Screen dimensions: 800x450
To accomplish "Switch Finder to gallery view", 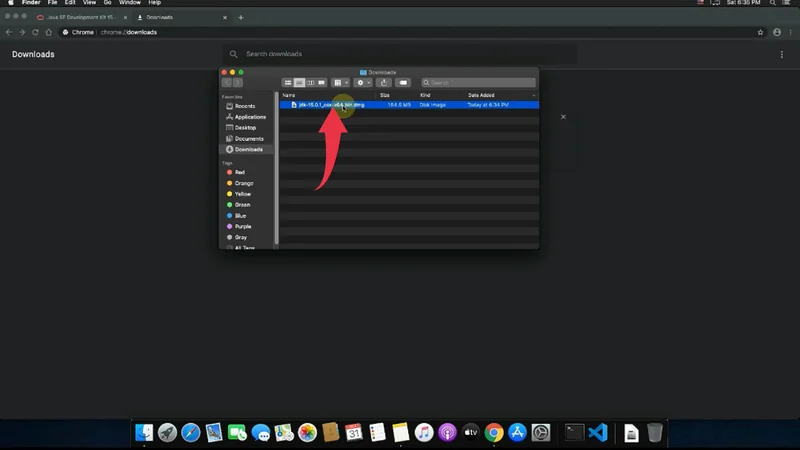I will [x=321, y=83].
